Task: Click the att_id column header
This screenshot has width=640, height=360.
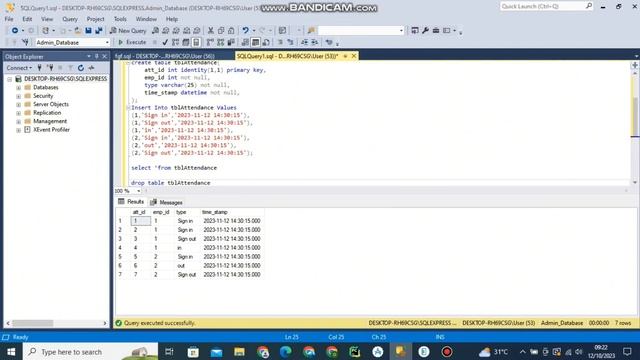Action: coord(139,212)
